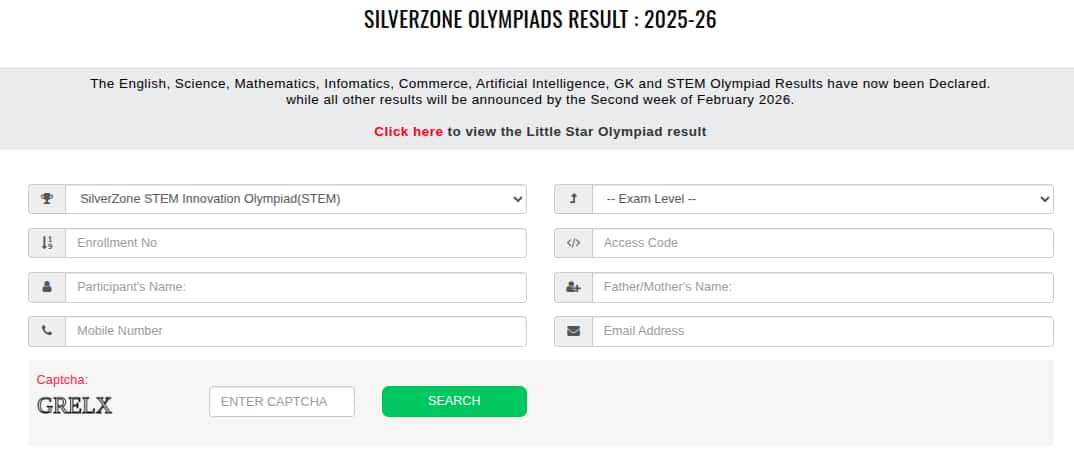Click the person icon beside Participant's Name
The height and width of the screenshot is (461, 1074).
47,287
